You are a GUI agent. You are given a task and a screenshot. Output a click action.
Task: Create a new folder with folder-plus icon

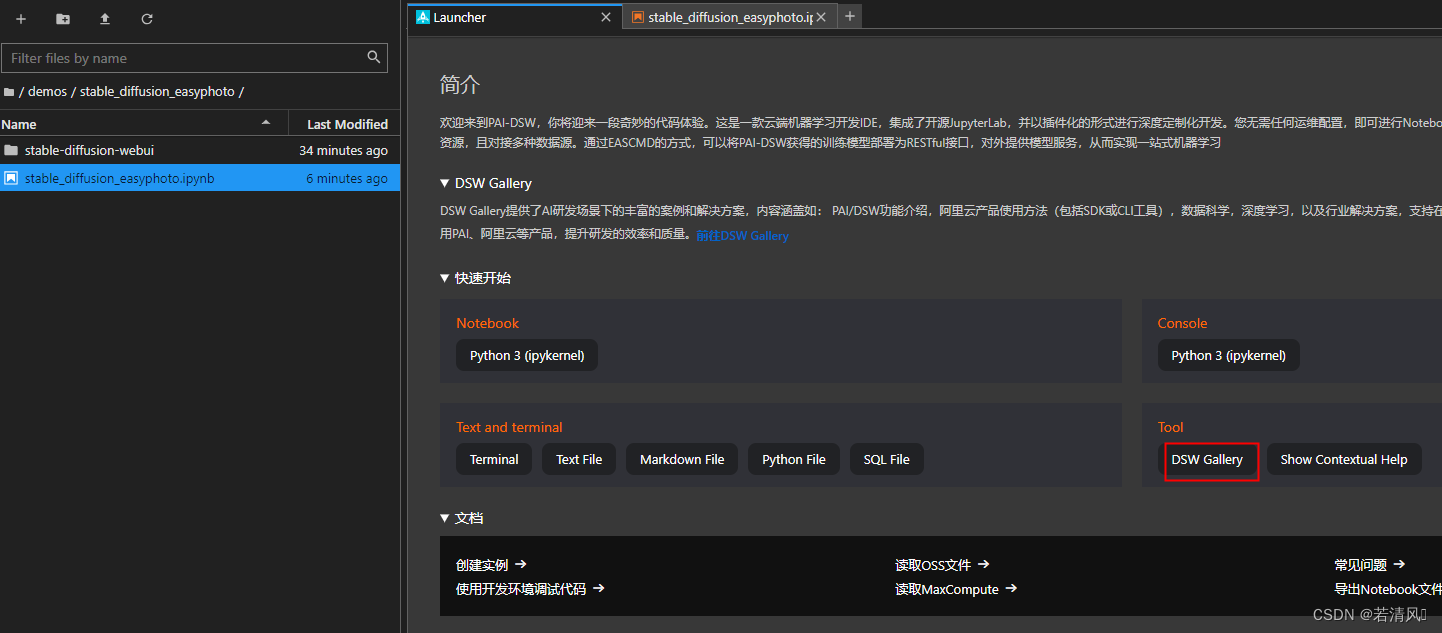click(x=63, y=19)
